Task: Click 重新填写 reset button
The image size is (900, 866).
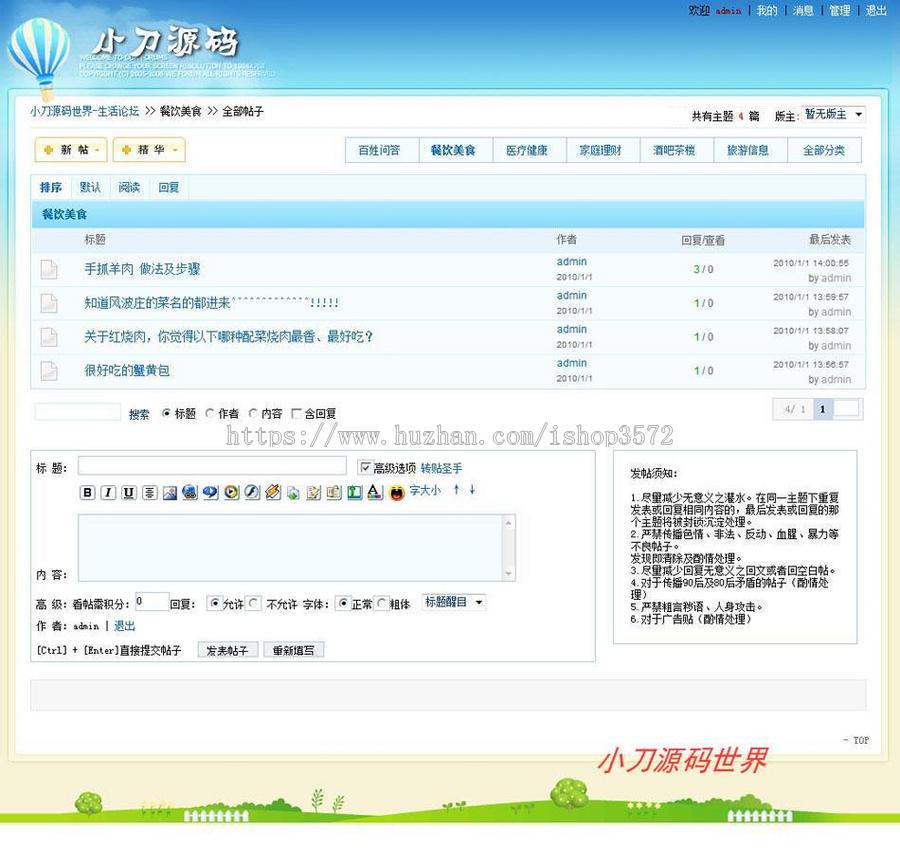Action: tap(293, 650)
